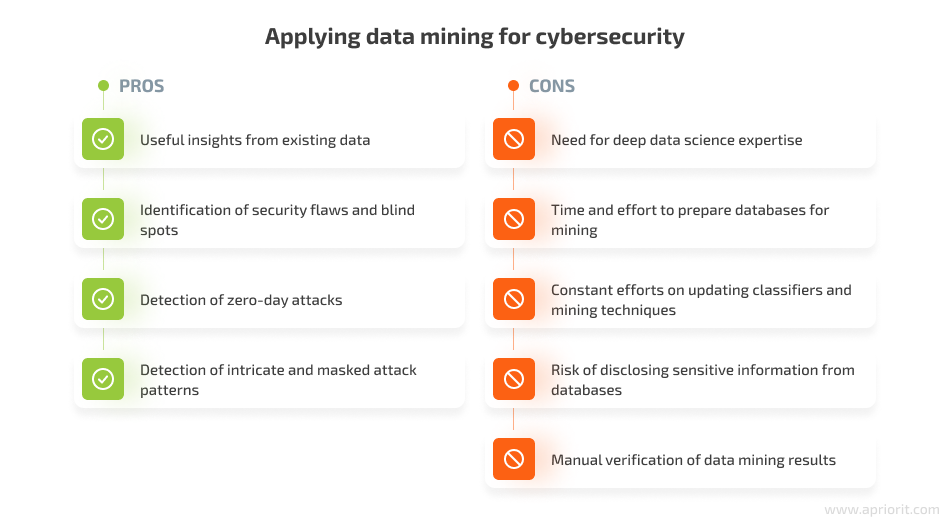This screenshot has width=950, height=528.
Task: Click 'Risk of disclosing sensitive information from databases' text
Action: click(703, 379)
